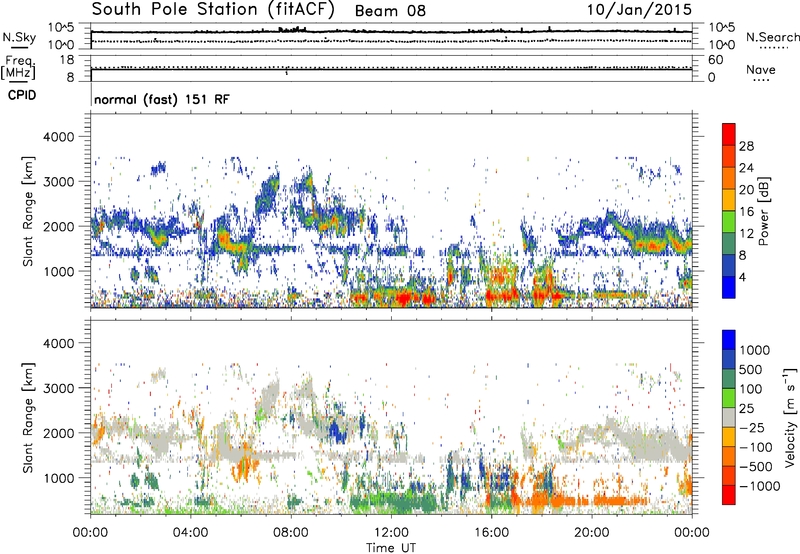Screen dimensions: 800x554
Task: Click the '08:00' time tick label
Action: (291, 533)
